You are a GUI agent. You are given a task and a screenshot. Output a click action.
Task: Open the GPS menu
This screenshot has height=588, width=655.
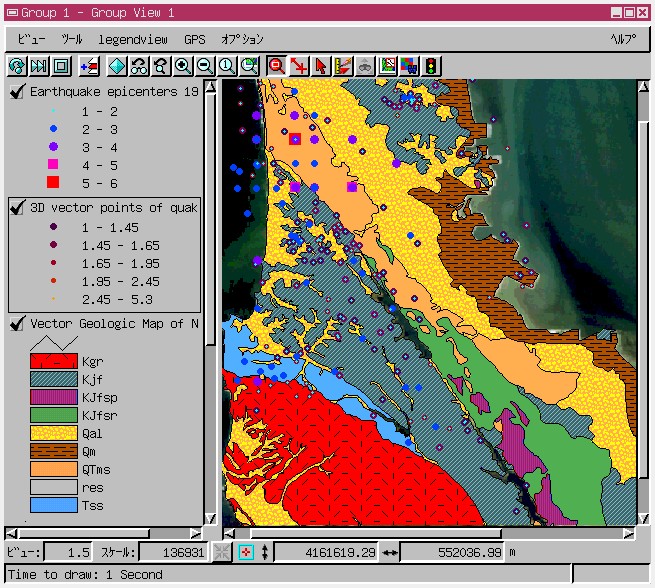(x=194, y=39)
